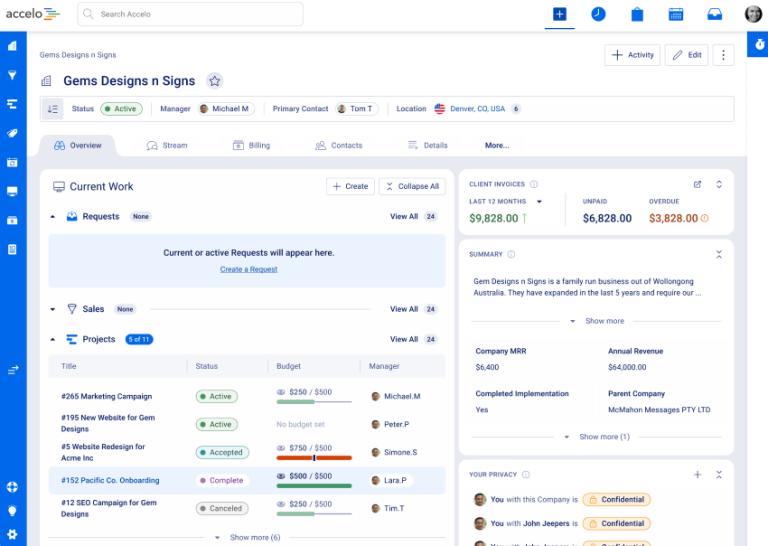Click the budget bar for Website Redesign
This screenshot has height=546, width=768.
(314, 458)
